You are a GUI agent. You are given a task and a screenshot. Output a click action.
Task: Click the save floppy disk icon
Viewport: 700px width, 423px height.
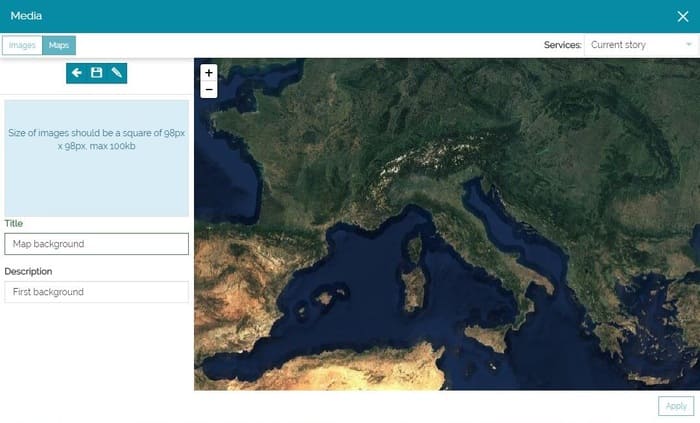97,73
